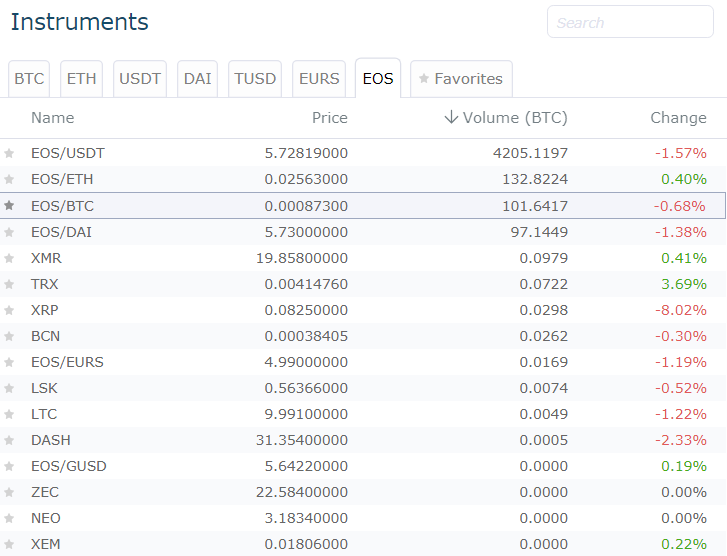Select the EURS tab

click(x=319, y=79)
